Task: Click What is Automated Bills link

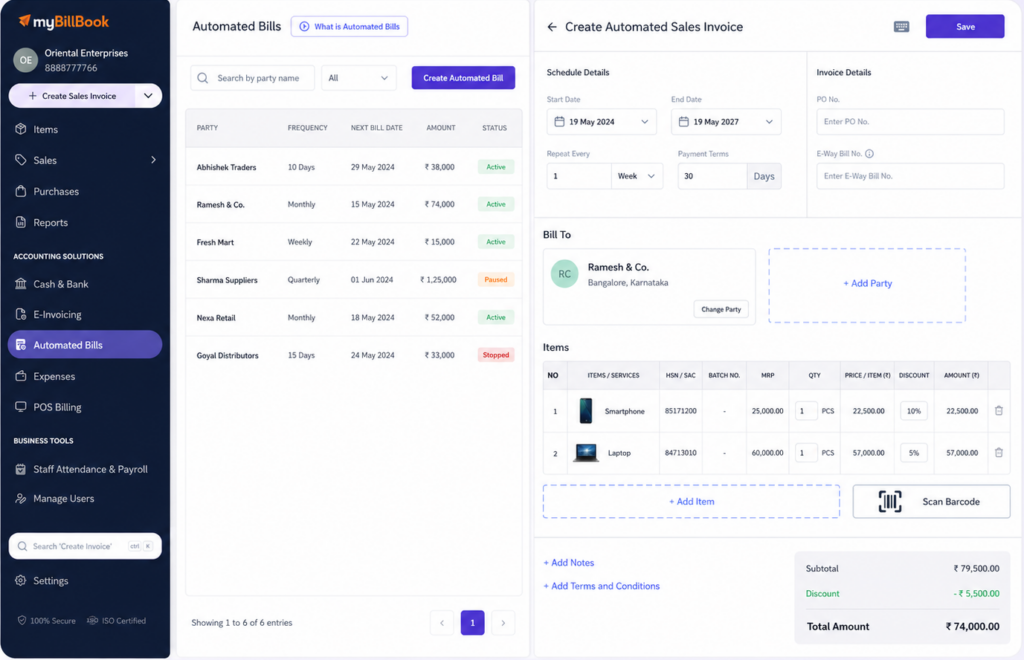Action: click(349, 27)
